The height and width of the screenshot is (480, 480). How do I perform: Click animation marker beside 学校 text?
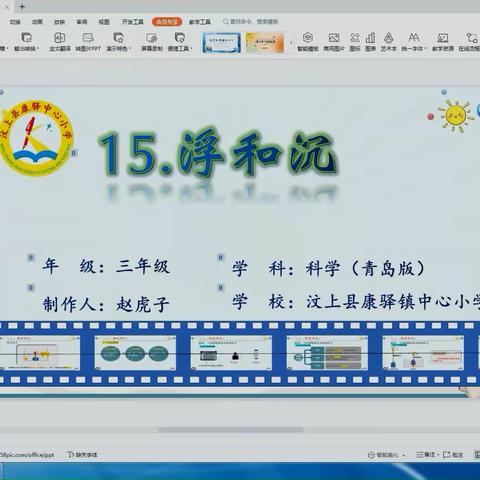[x=220, y=288]
